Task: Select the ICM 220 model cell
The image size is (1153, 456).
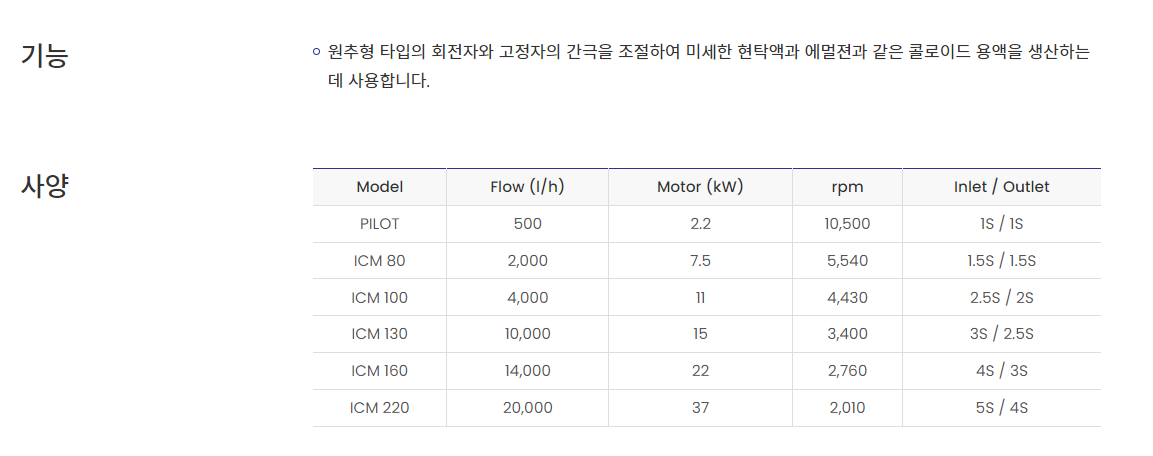Action: 379,407
